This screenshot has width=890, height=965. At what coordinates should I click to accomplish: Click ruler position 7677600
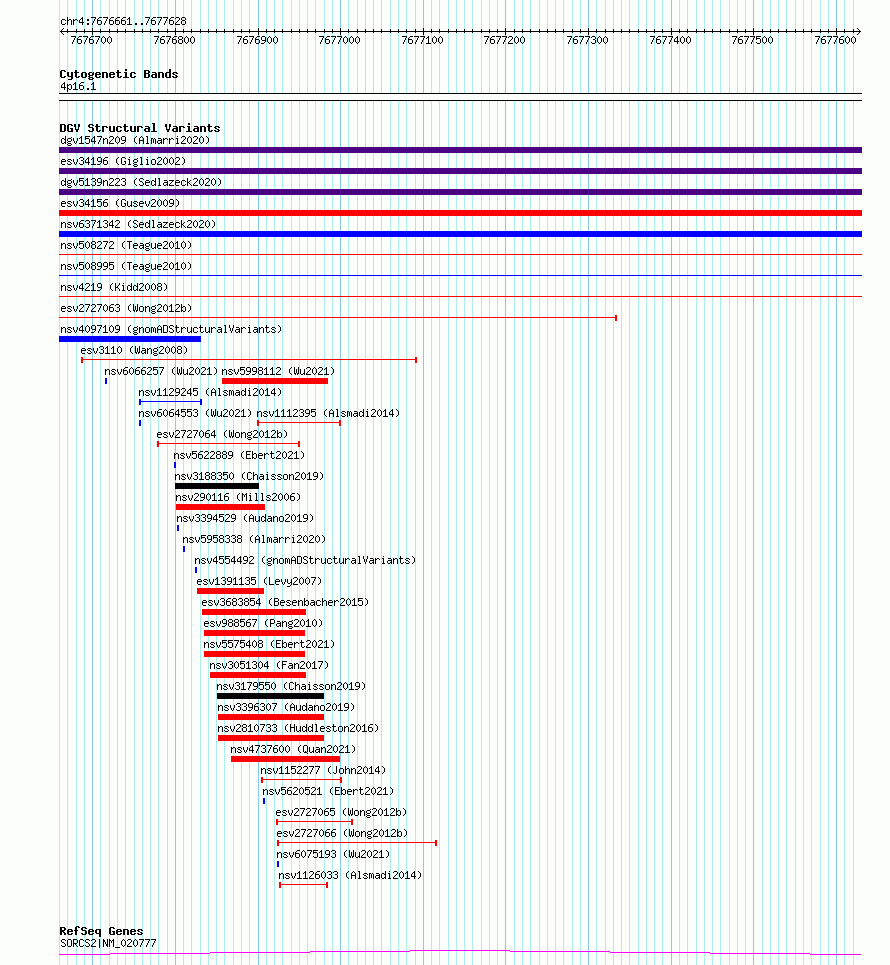click(835, 40)
